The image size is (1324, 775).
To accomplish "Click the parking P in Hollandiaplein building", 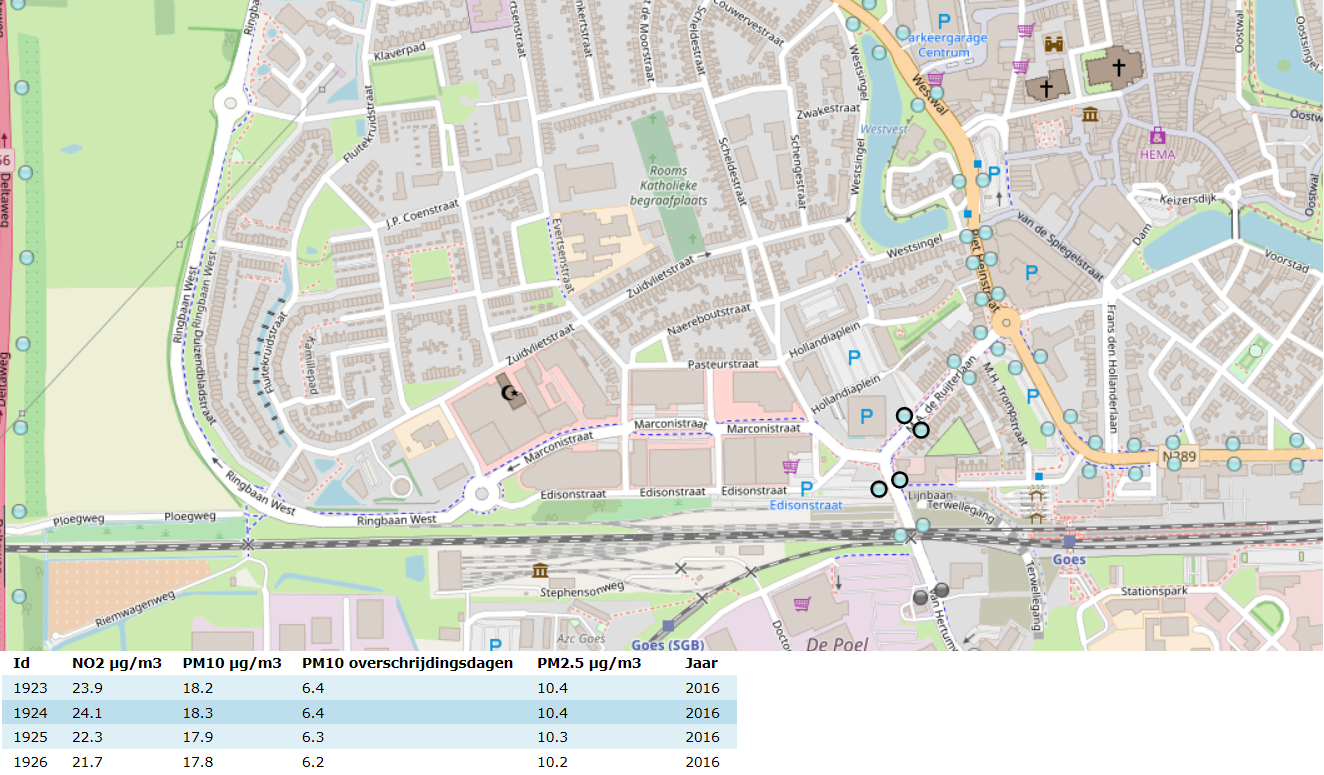I will [x=866, y=415].
